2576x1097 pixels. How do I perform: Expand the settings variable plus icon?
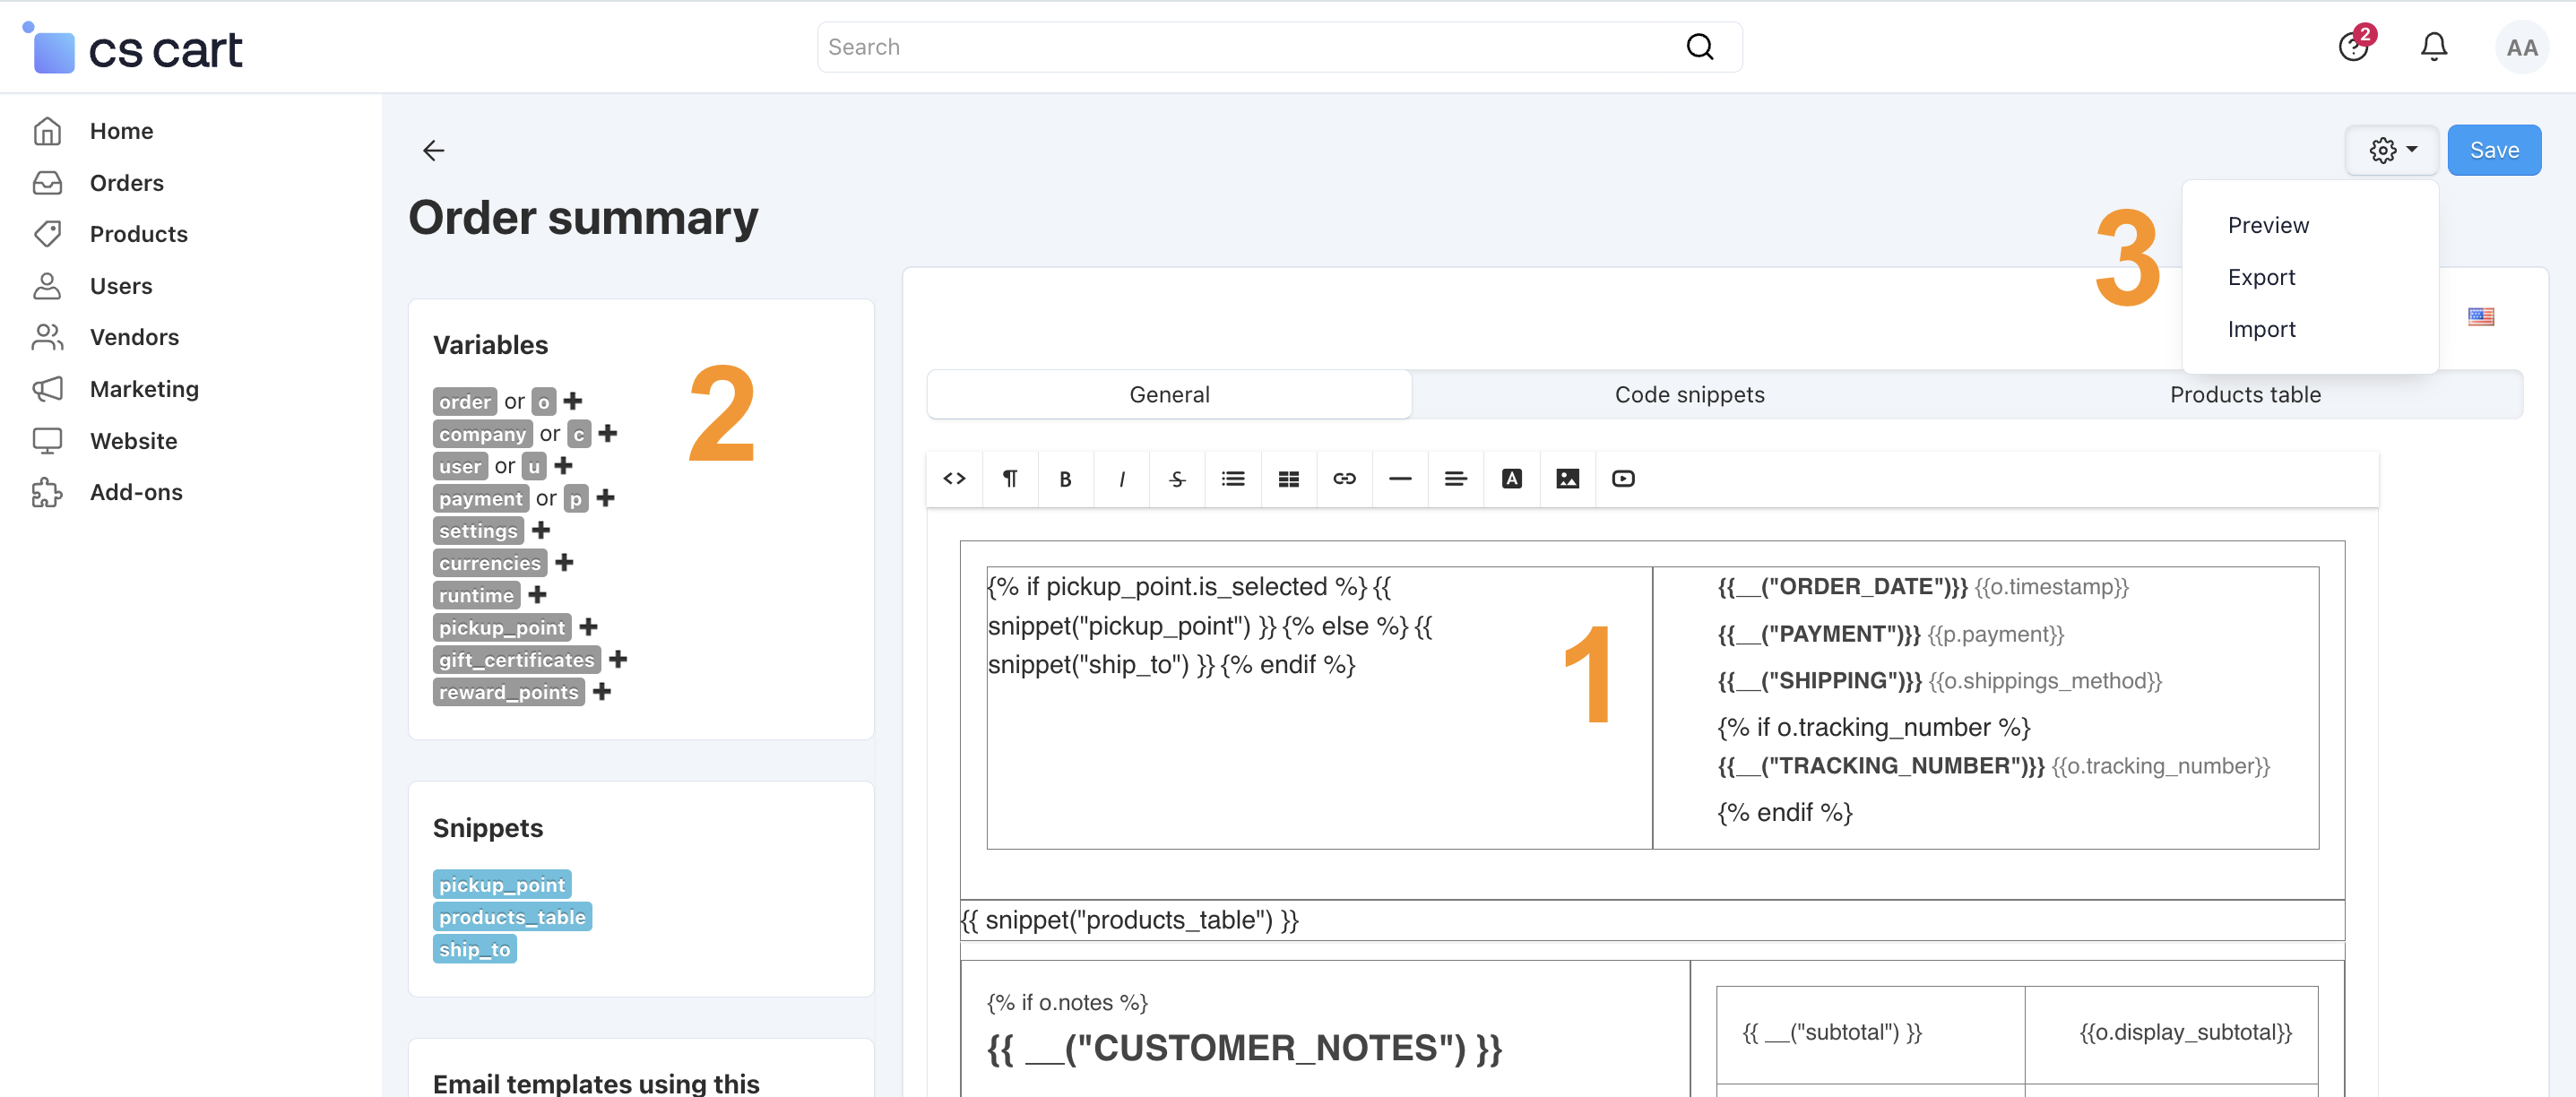tap(541, 530)
